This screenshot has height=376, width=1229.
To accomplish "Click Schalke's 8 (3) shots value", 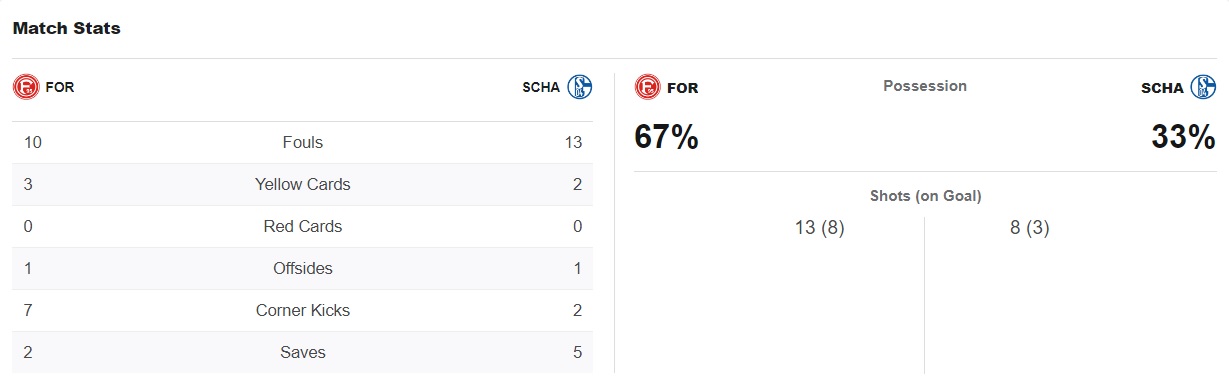I will pos(1030,228).
